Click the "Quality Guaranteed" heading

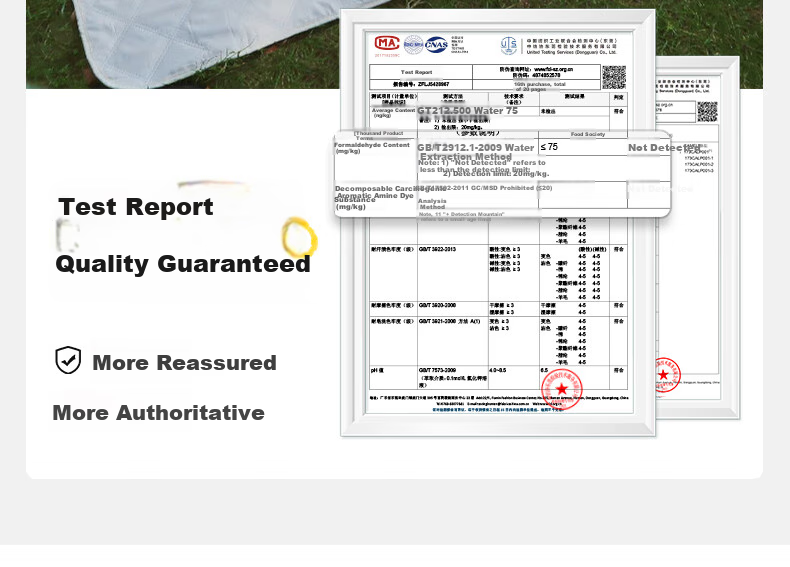(x=183, y=264)
